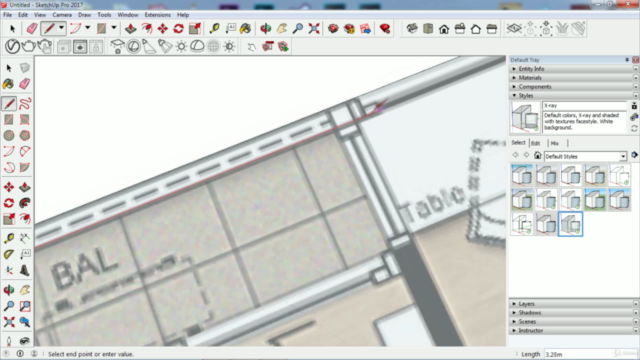Viewport: 640px width, 360px height.
Task: Click the X-ray style name field
Action: coord(584,106)
